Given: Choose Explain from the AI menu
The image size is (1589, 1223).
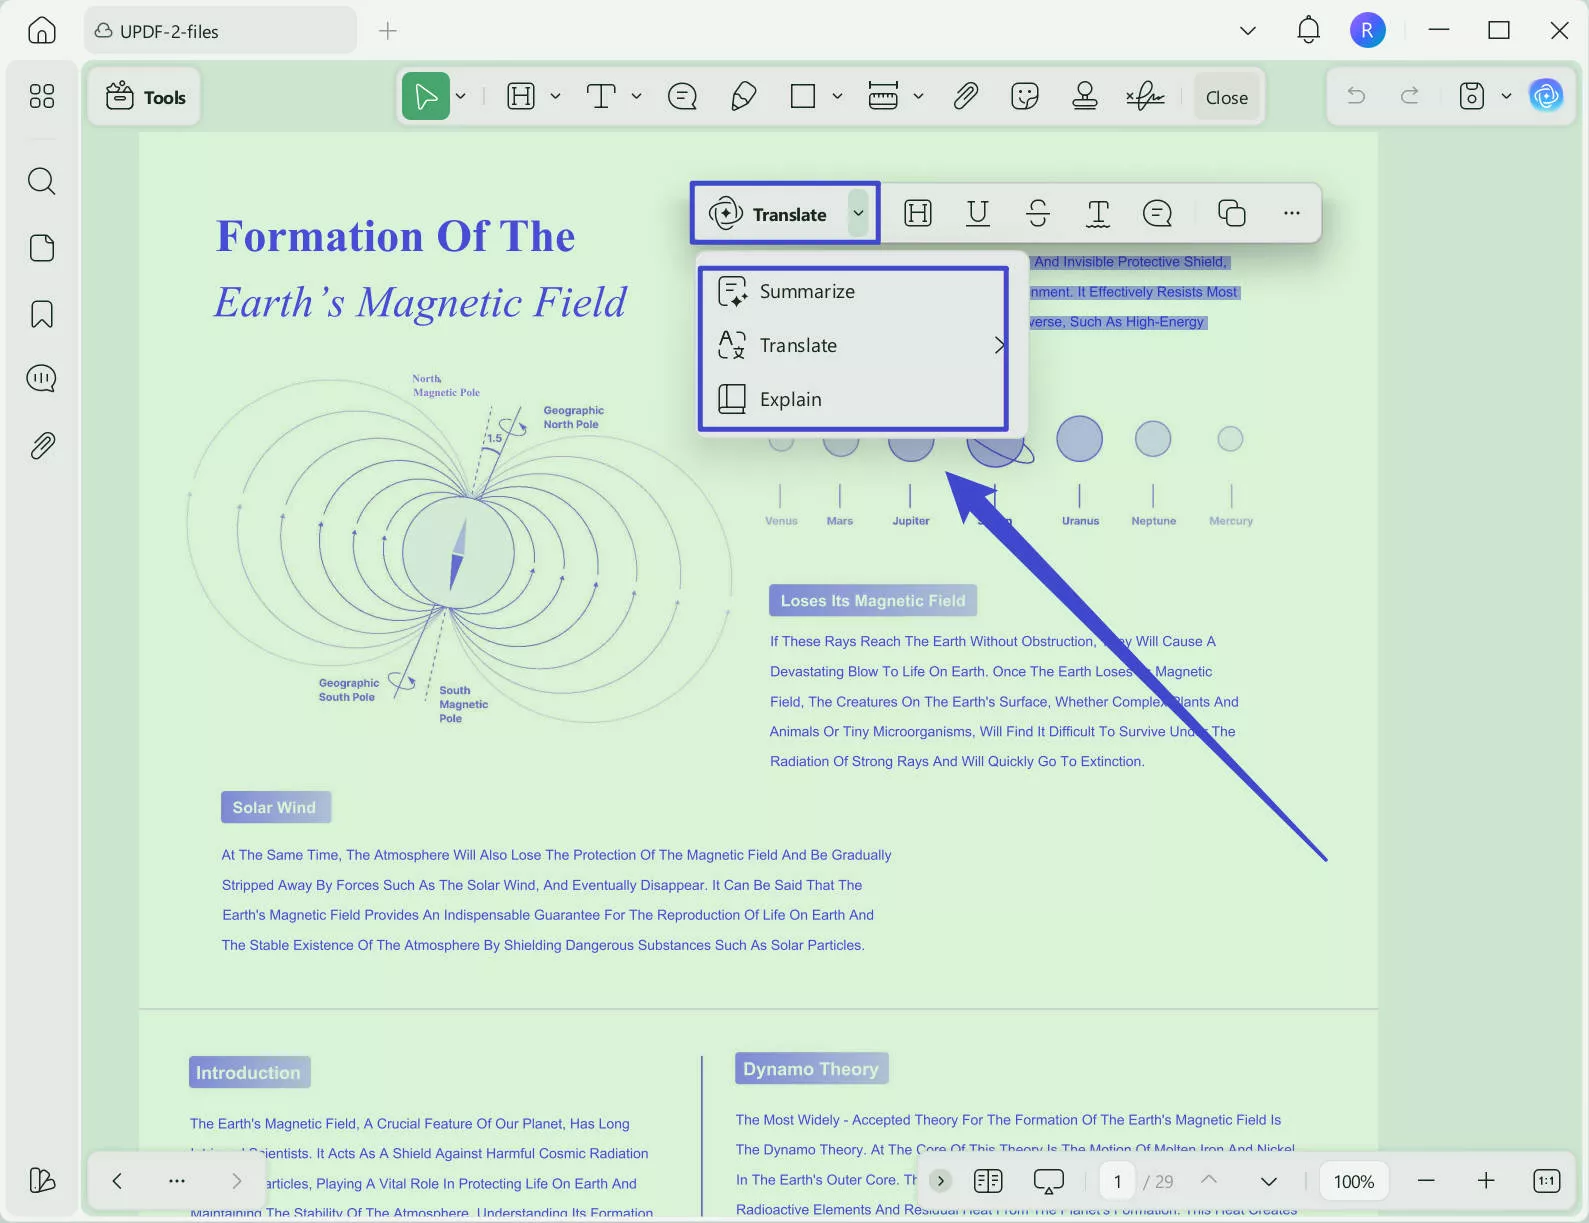Looking at the screenshot, I should coord(790,400).
